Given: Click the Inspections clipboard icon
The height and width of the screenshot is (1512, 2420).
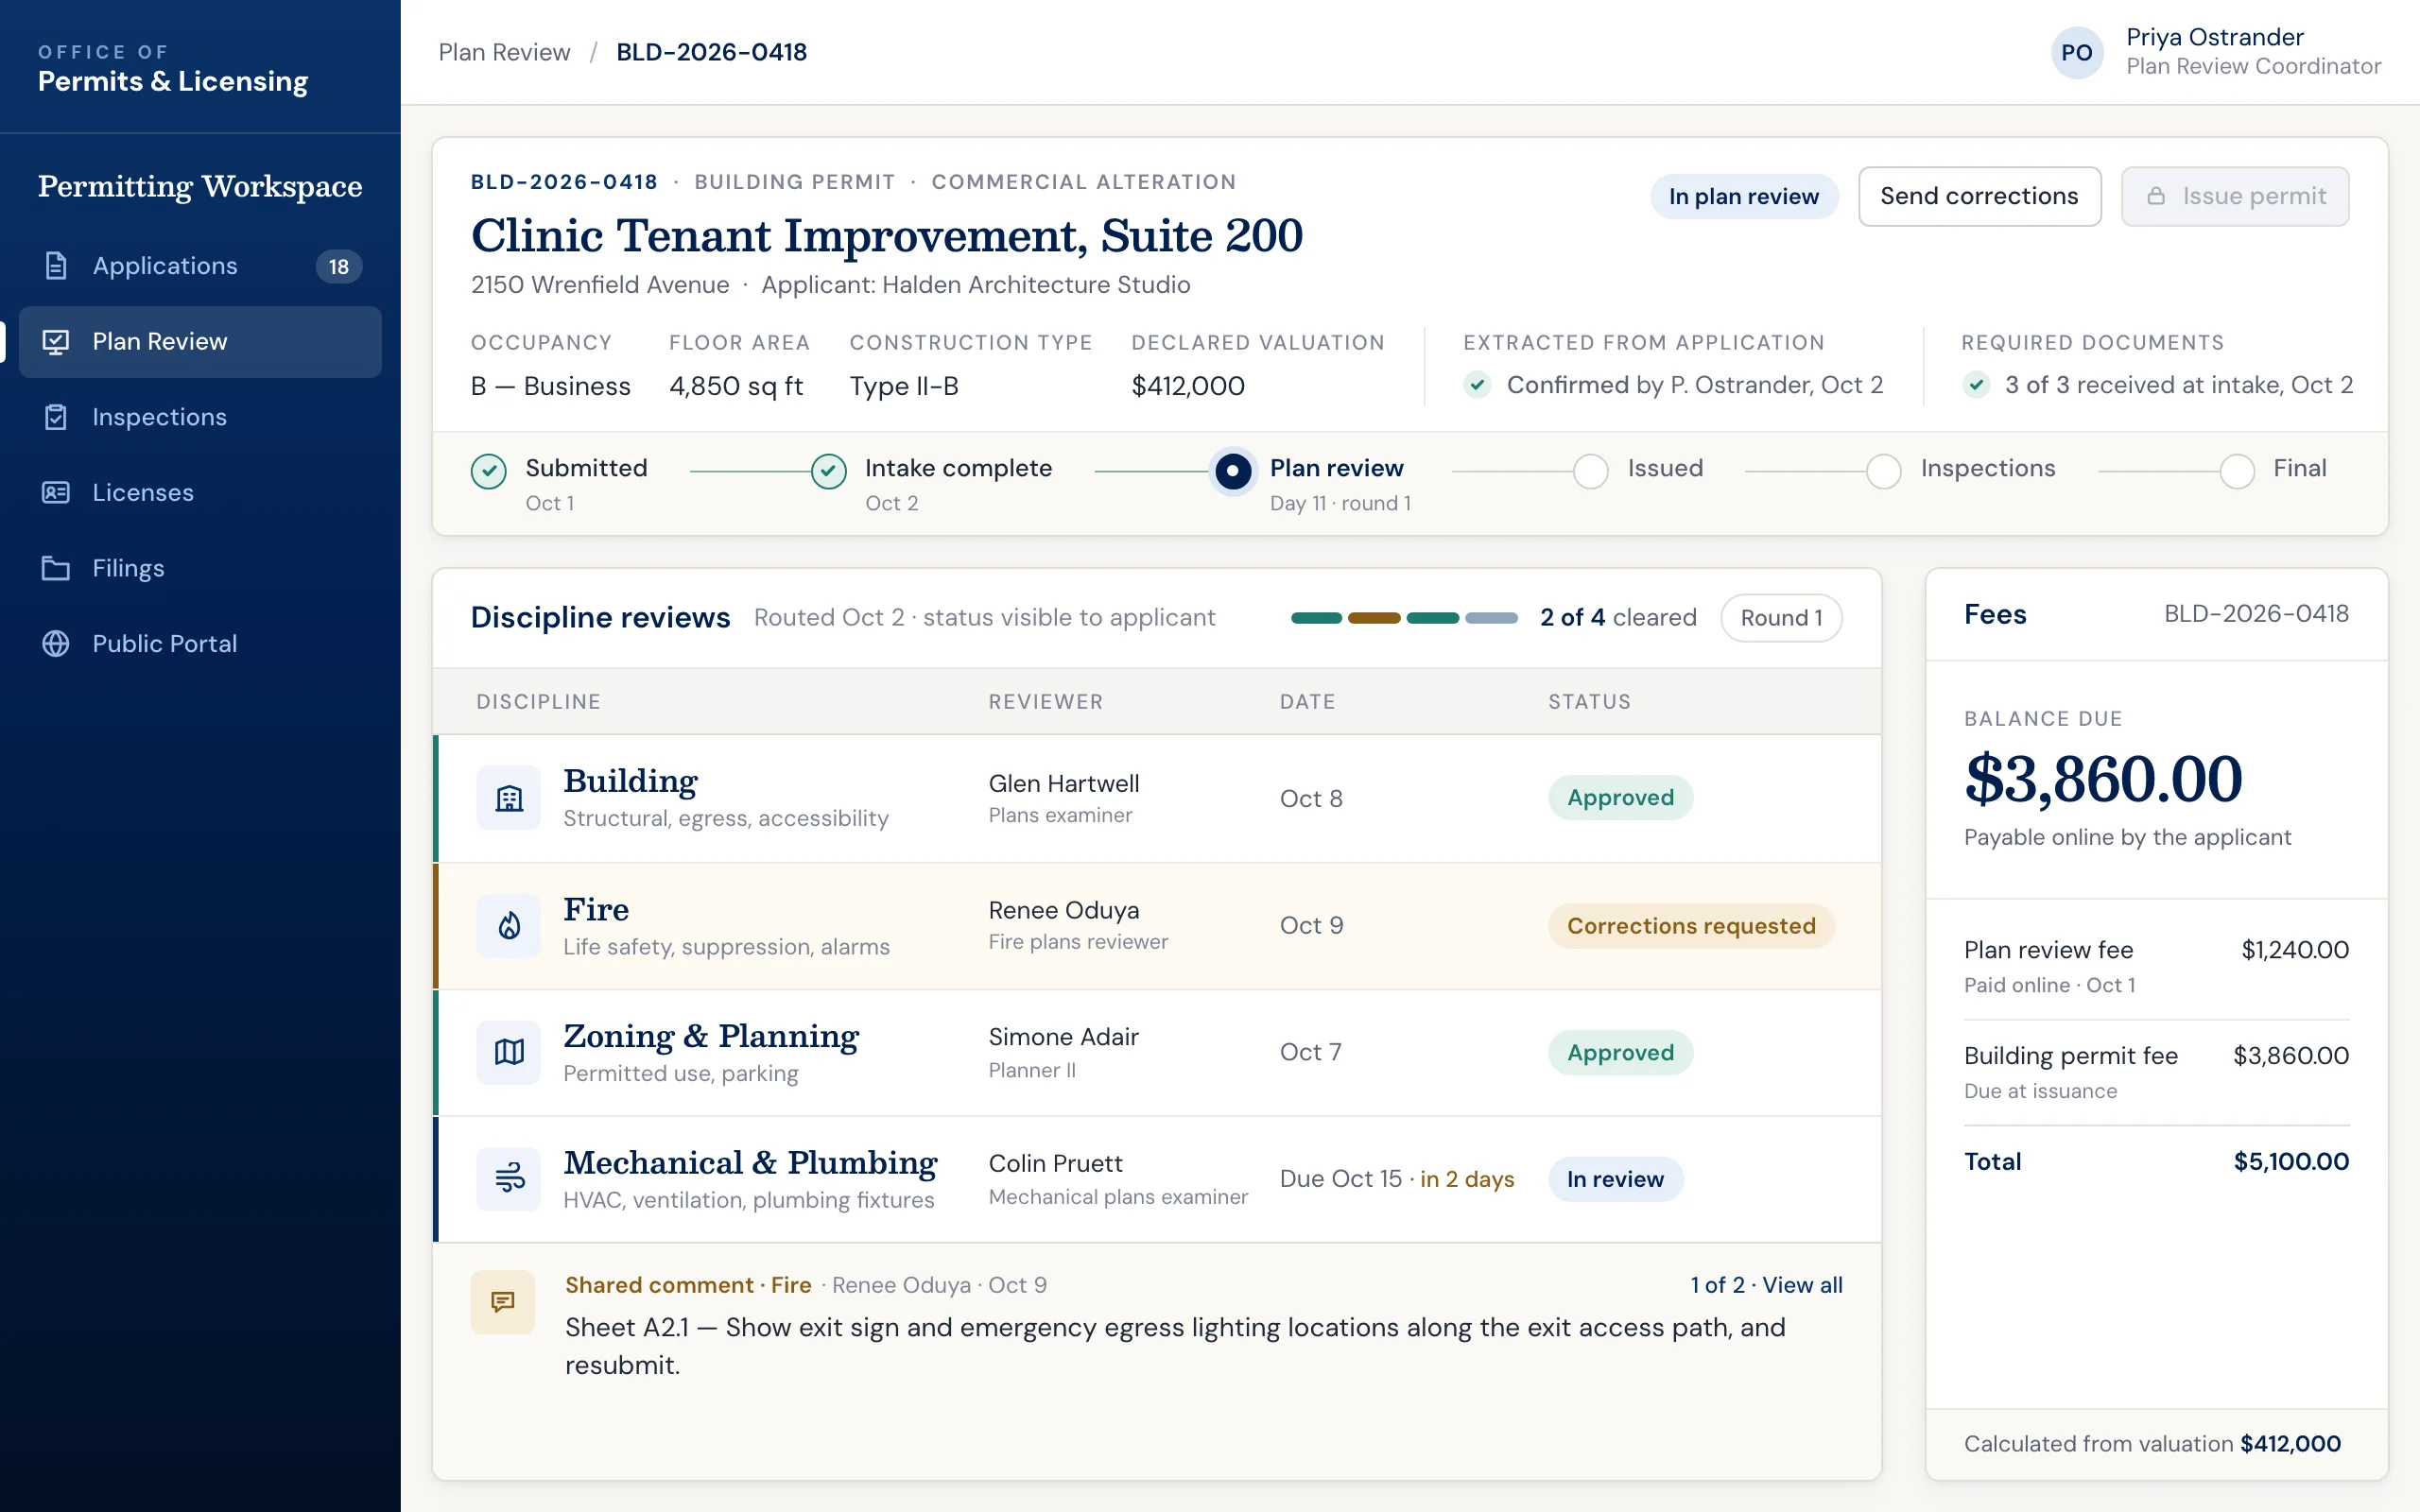Looking at the screenshot, I should 56,417.
